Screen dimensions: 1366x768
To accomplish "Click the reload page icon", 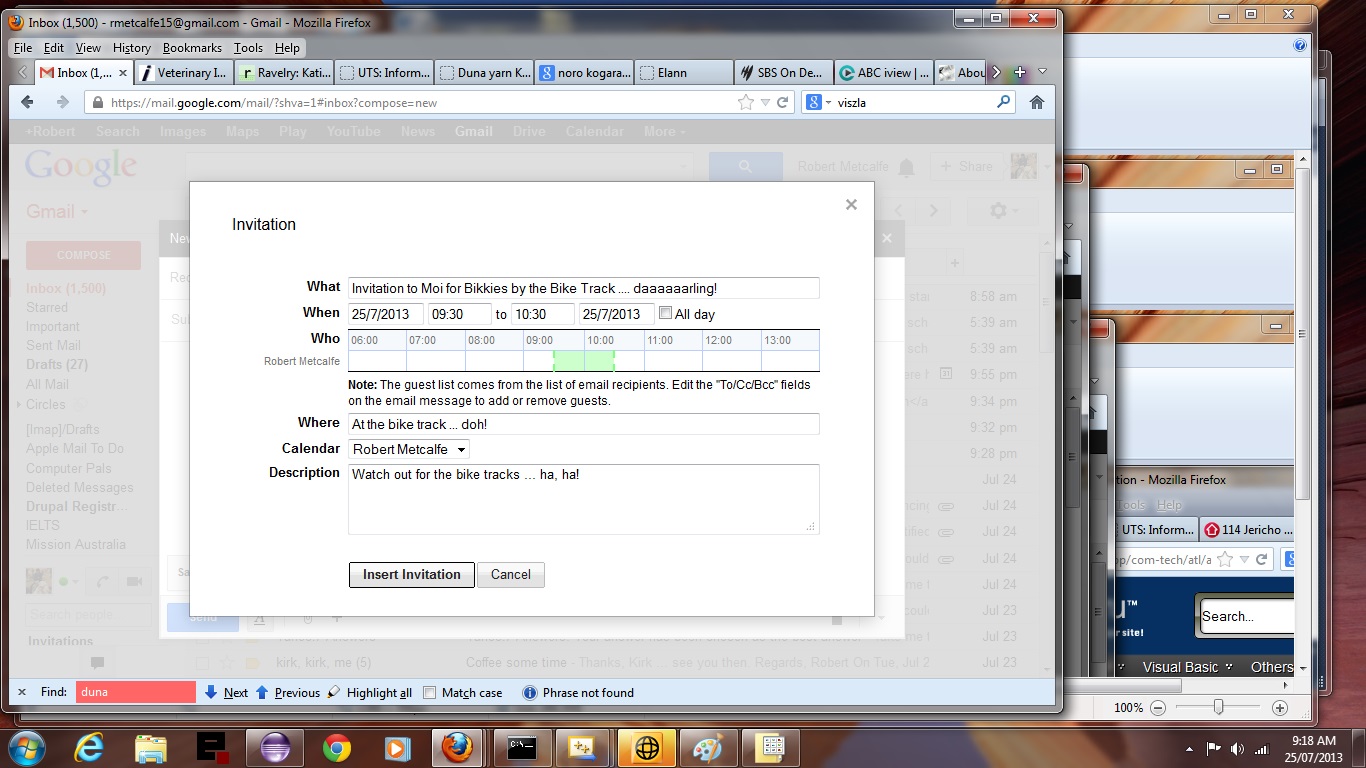I will point(783,102).
